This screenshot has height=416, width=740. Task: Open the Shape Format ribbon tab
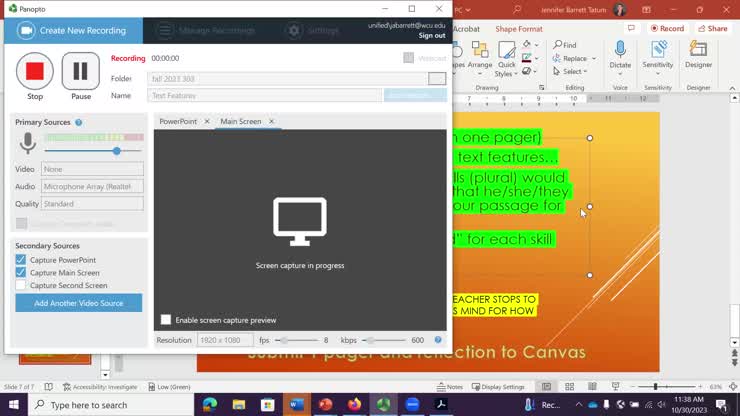pyautogui.click(x=518, y=29)
